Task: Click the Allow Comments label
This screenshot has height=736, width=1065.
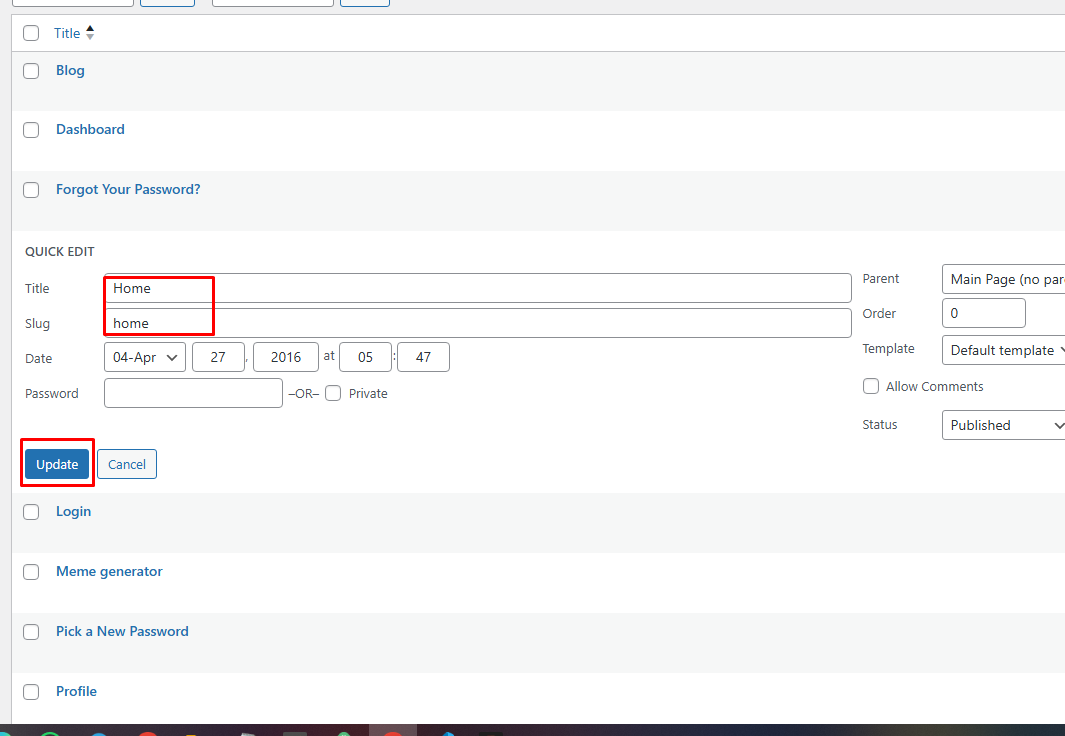Action: 935,386
